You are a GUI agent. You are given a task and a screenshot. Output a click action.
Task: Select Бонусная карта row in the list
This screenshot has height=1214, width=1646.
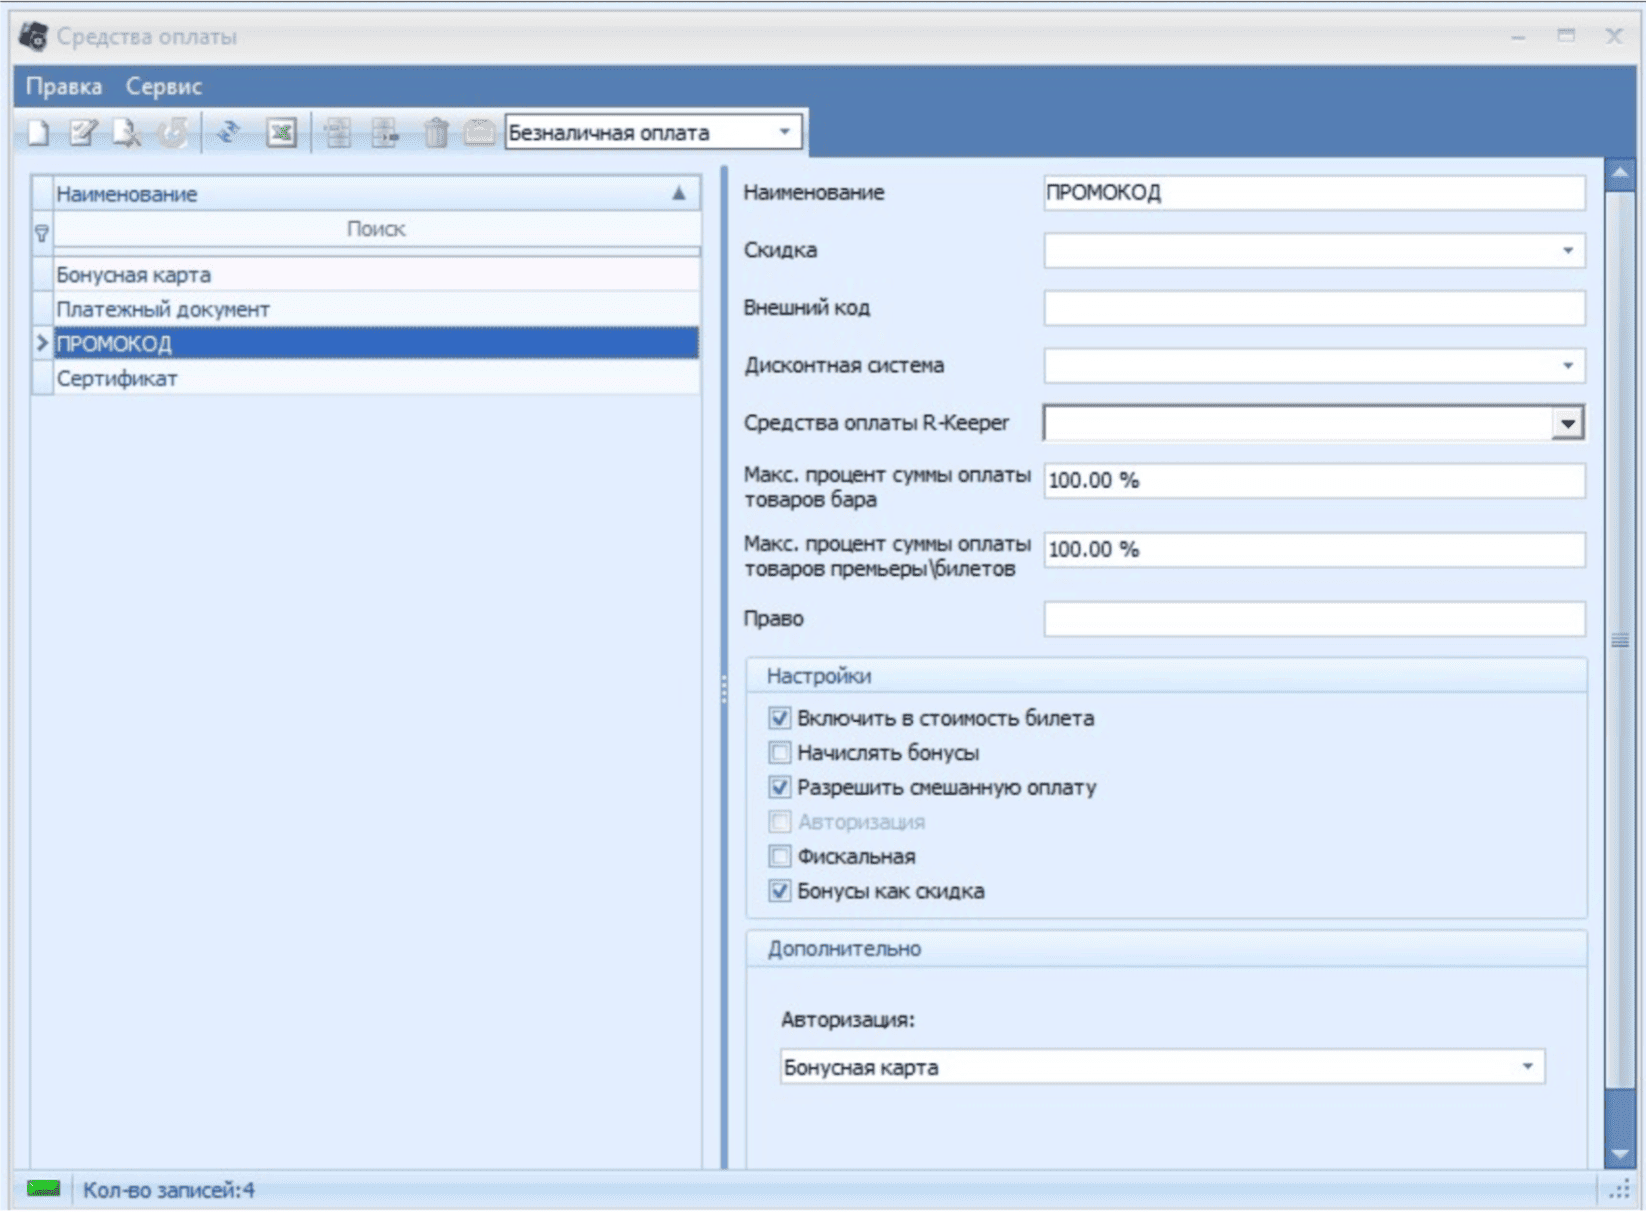pyautogui.click(x=134, y=275)
